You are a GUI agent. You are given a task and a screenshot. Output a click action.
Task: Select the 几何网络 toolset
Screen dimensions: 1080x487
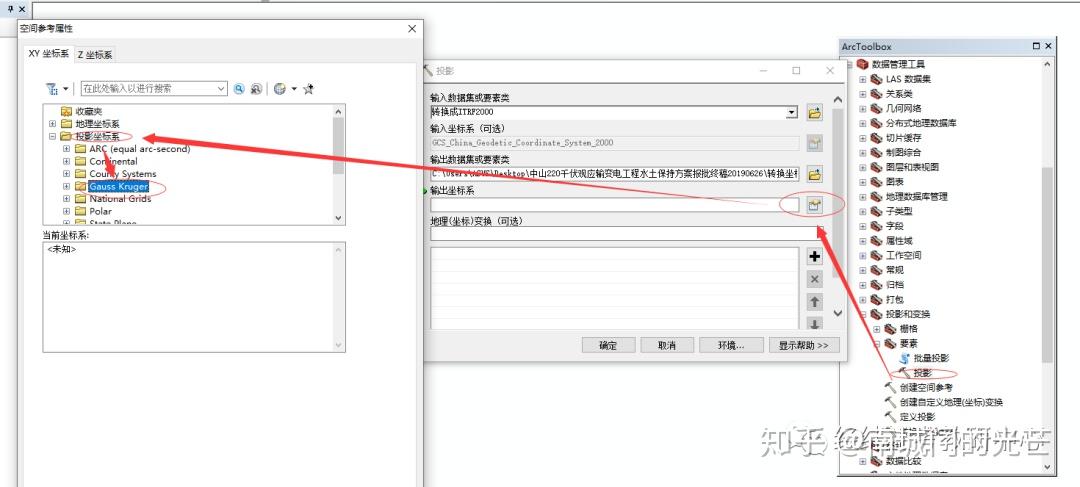(903, 108)
